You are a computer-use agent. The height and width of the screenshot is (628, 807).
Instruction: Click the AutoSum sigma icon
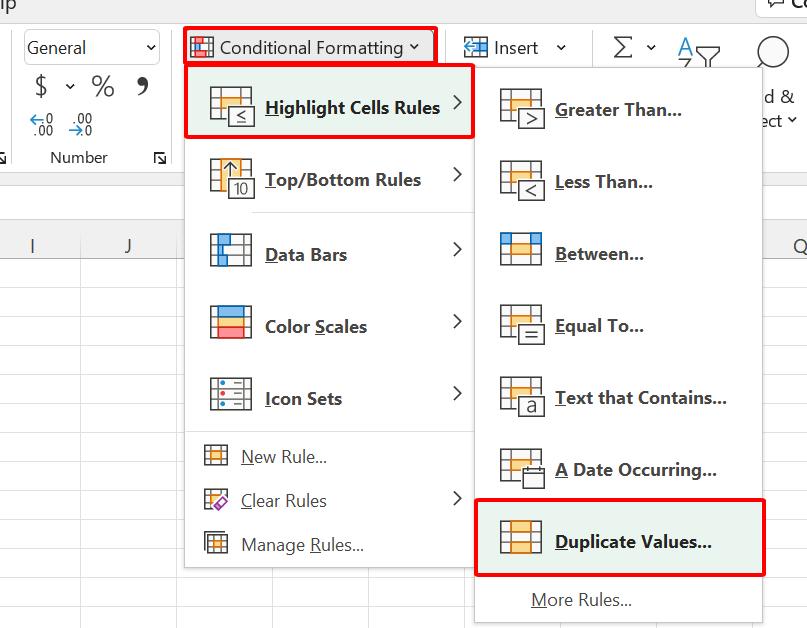click(x=623, y=48)
